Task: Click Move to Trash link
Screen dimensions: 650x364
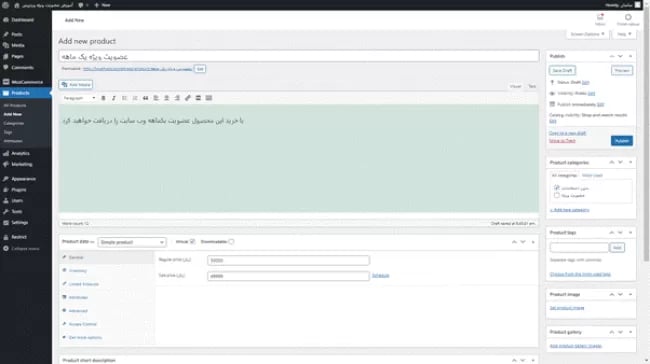Action: [x=562, y=141]
